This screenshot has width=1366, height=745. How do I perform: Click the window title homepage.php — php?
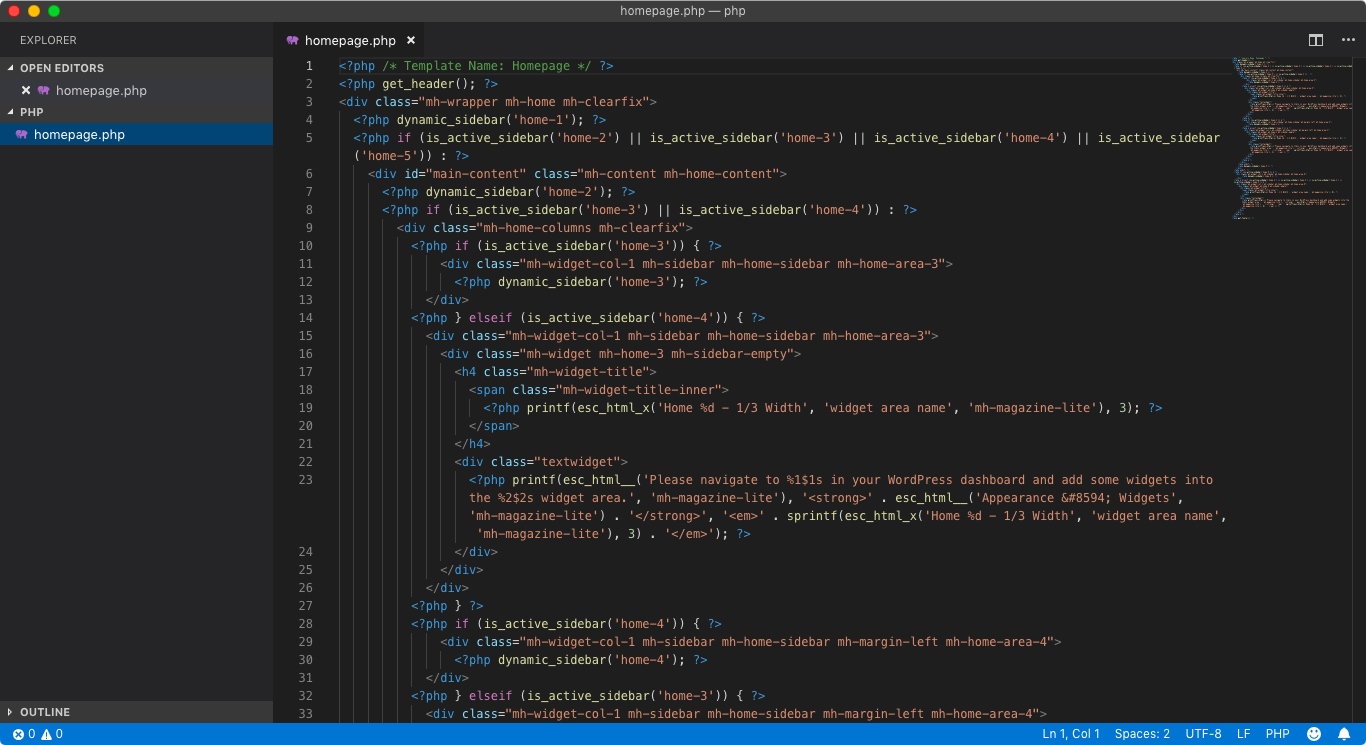point(683,11)
